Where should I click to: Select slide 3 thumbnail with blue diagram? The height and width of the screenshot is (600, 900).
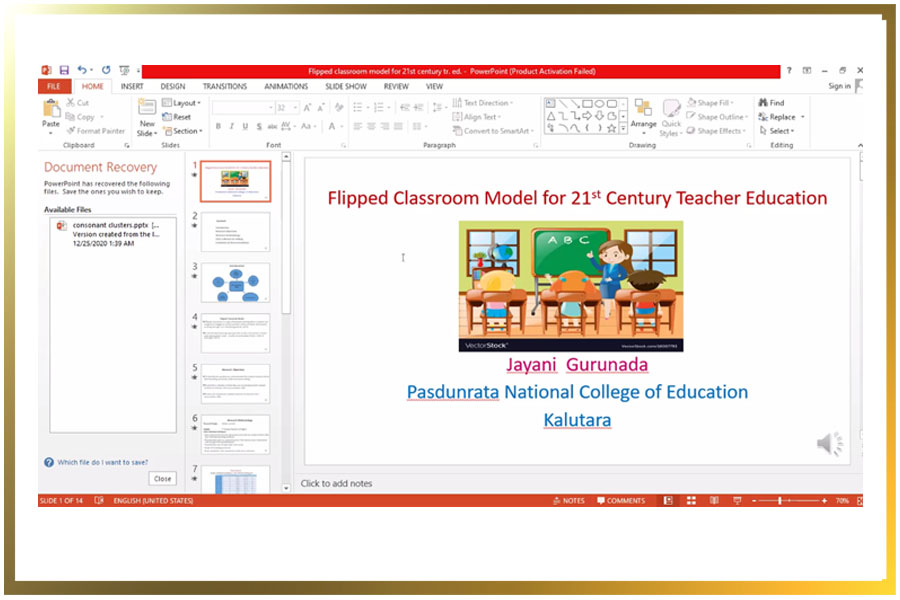click(235, 282)
